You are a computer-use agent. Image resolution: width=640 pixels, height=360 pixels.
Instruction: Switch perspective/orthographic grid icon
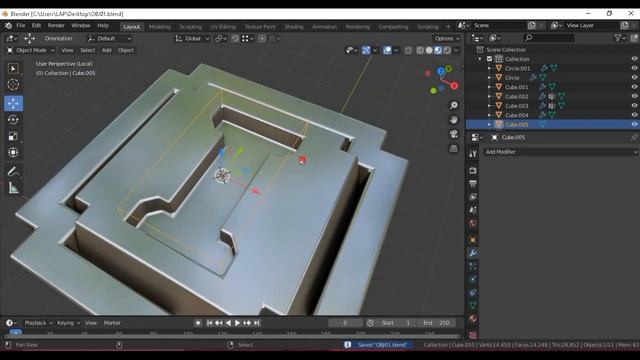point(453,148)
